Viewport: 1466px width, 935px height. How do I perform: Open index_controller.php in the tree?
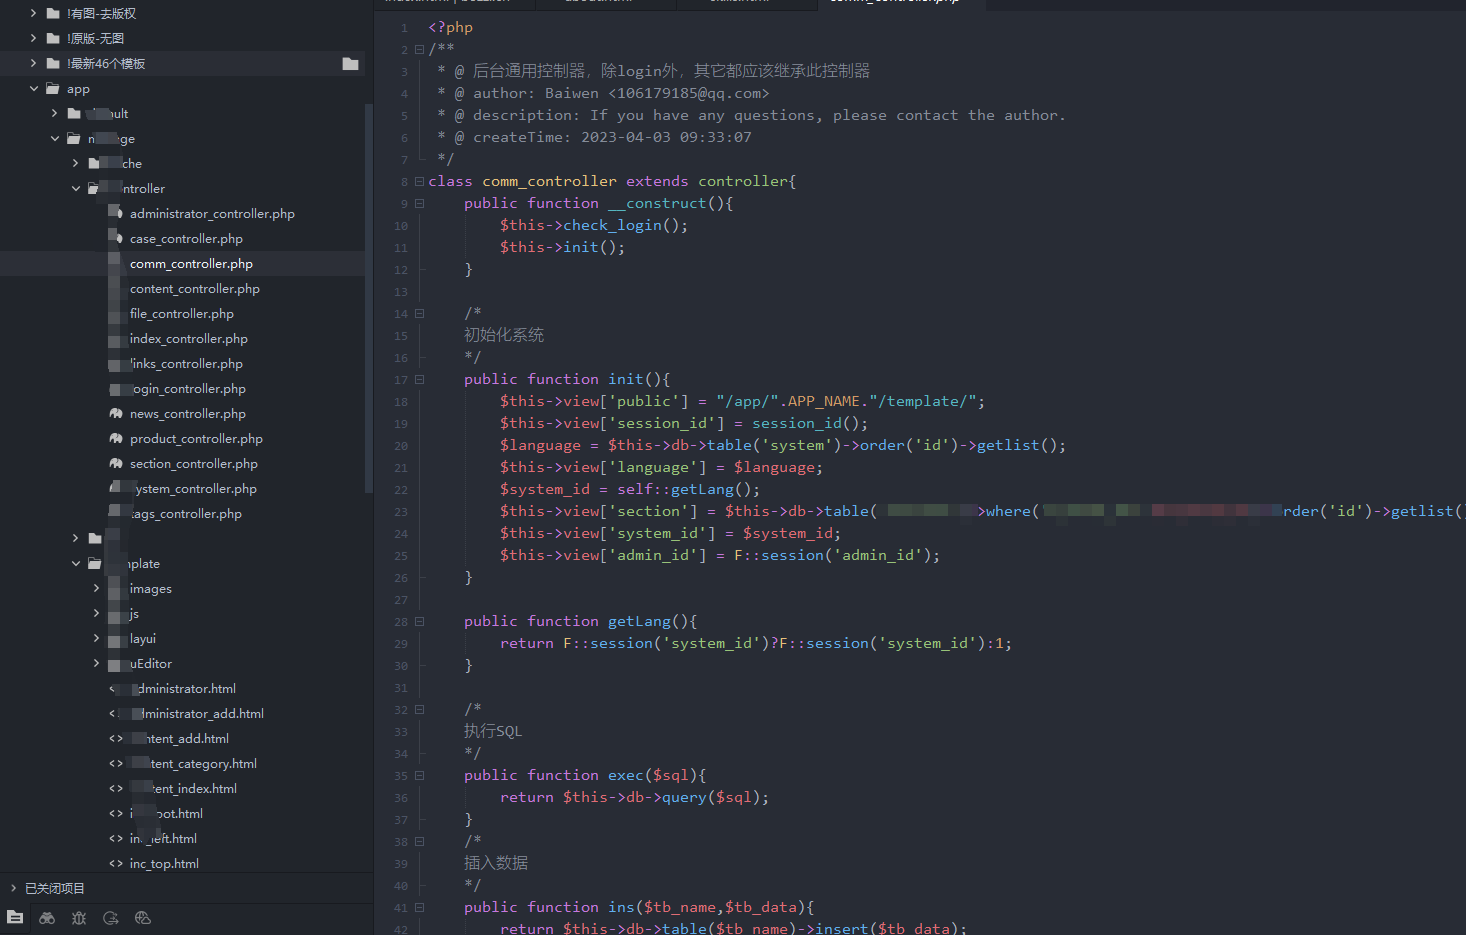click(x=189, y=338)
